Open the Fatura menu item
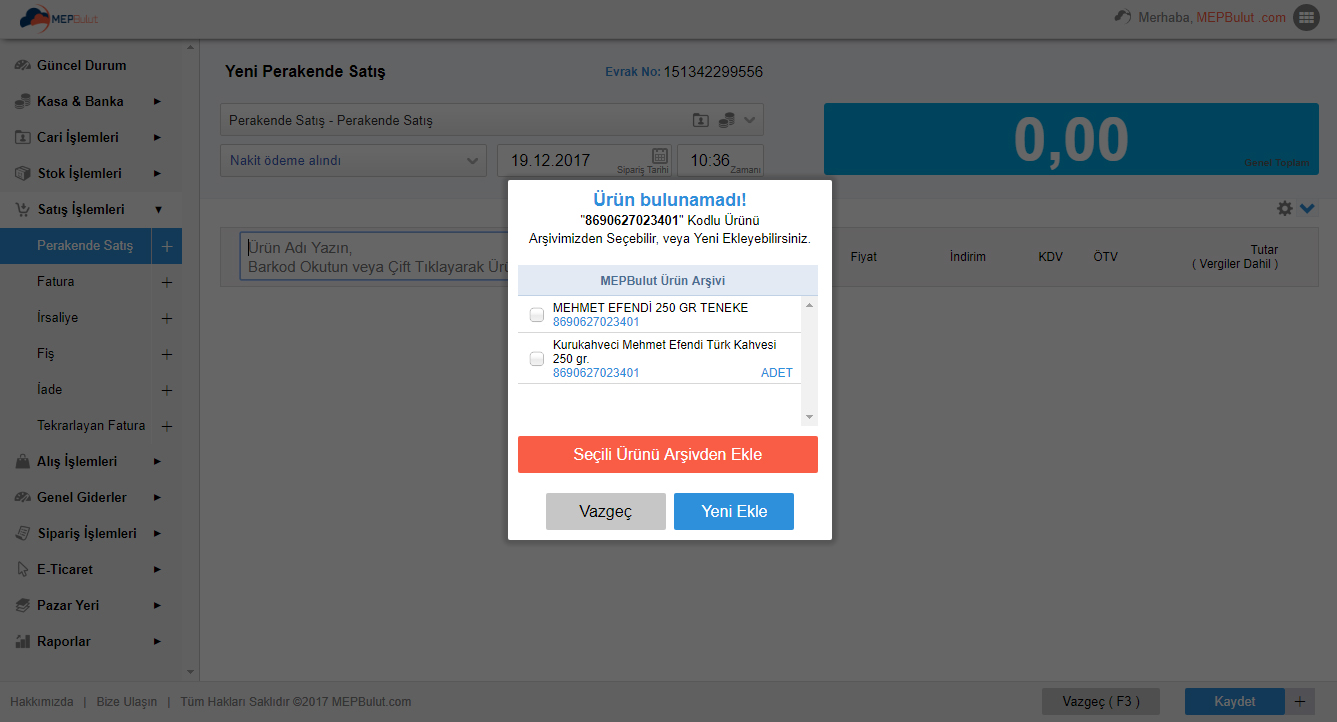Viewport: 1337px width, 722px height. [56, 282]
